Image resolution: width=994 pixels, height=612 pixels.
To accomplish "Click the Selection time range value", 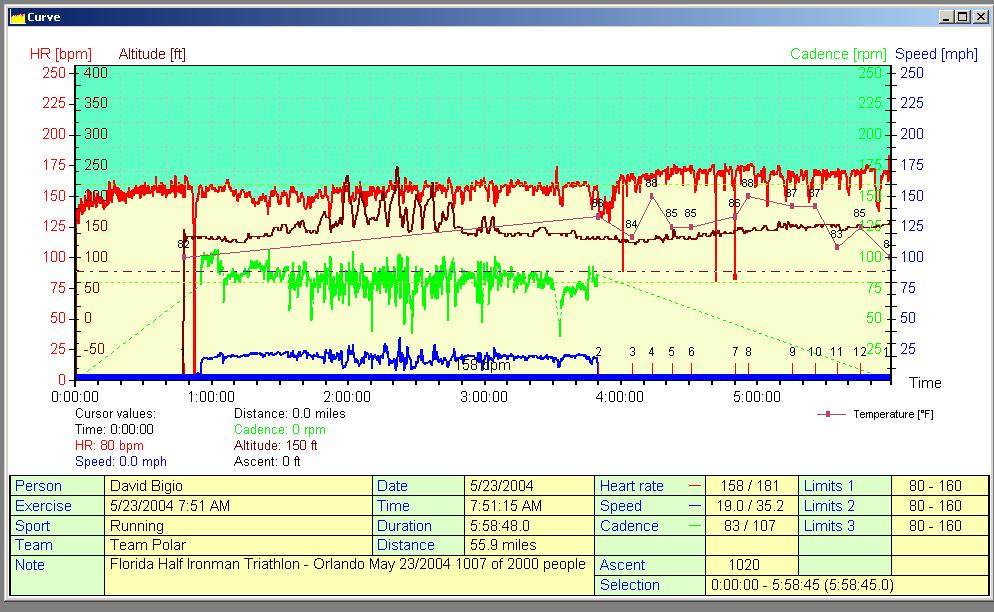I will tap(801, 585).
